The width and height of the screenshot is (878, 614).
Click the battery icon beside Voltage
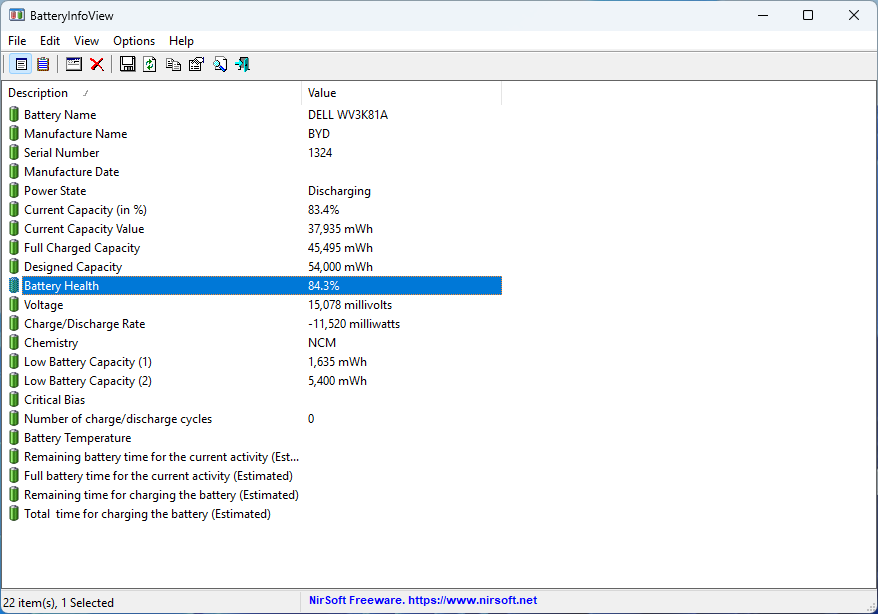(14, 305)
